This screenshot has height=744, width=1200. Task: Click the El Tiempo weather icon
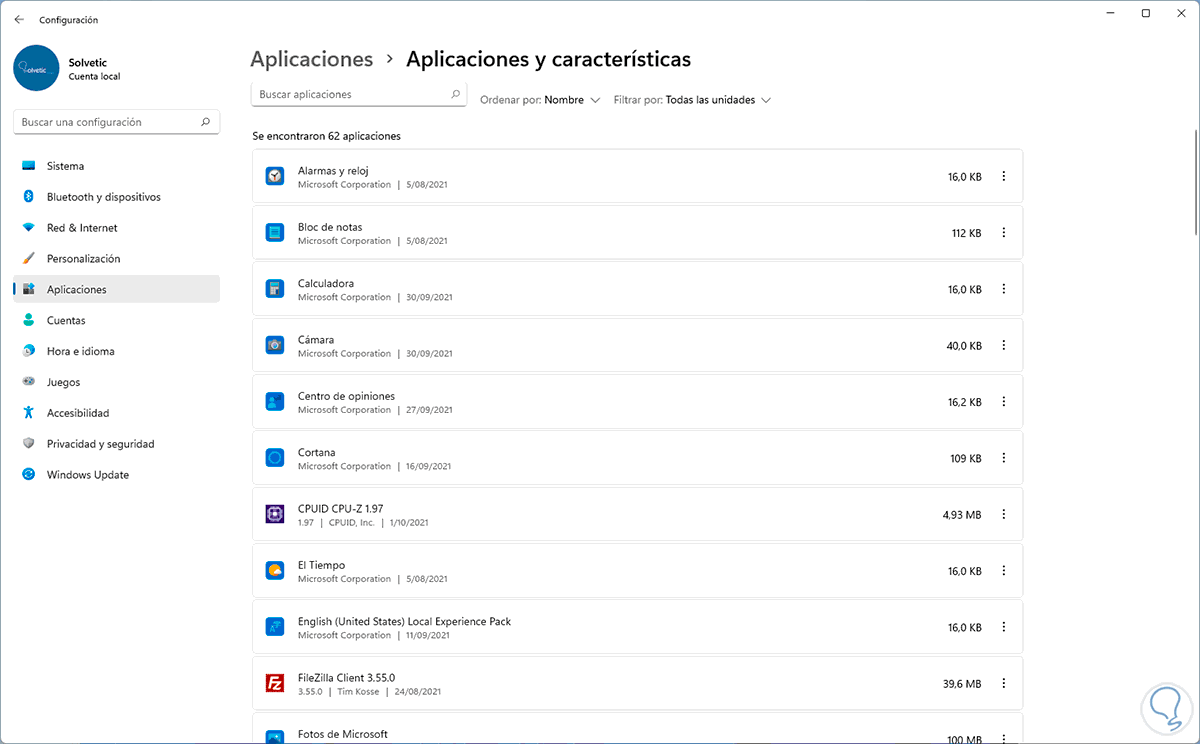pos(275,571)
